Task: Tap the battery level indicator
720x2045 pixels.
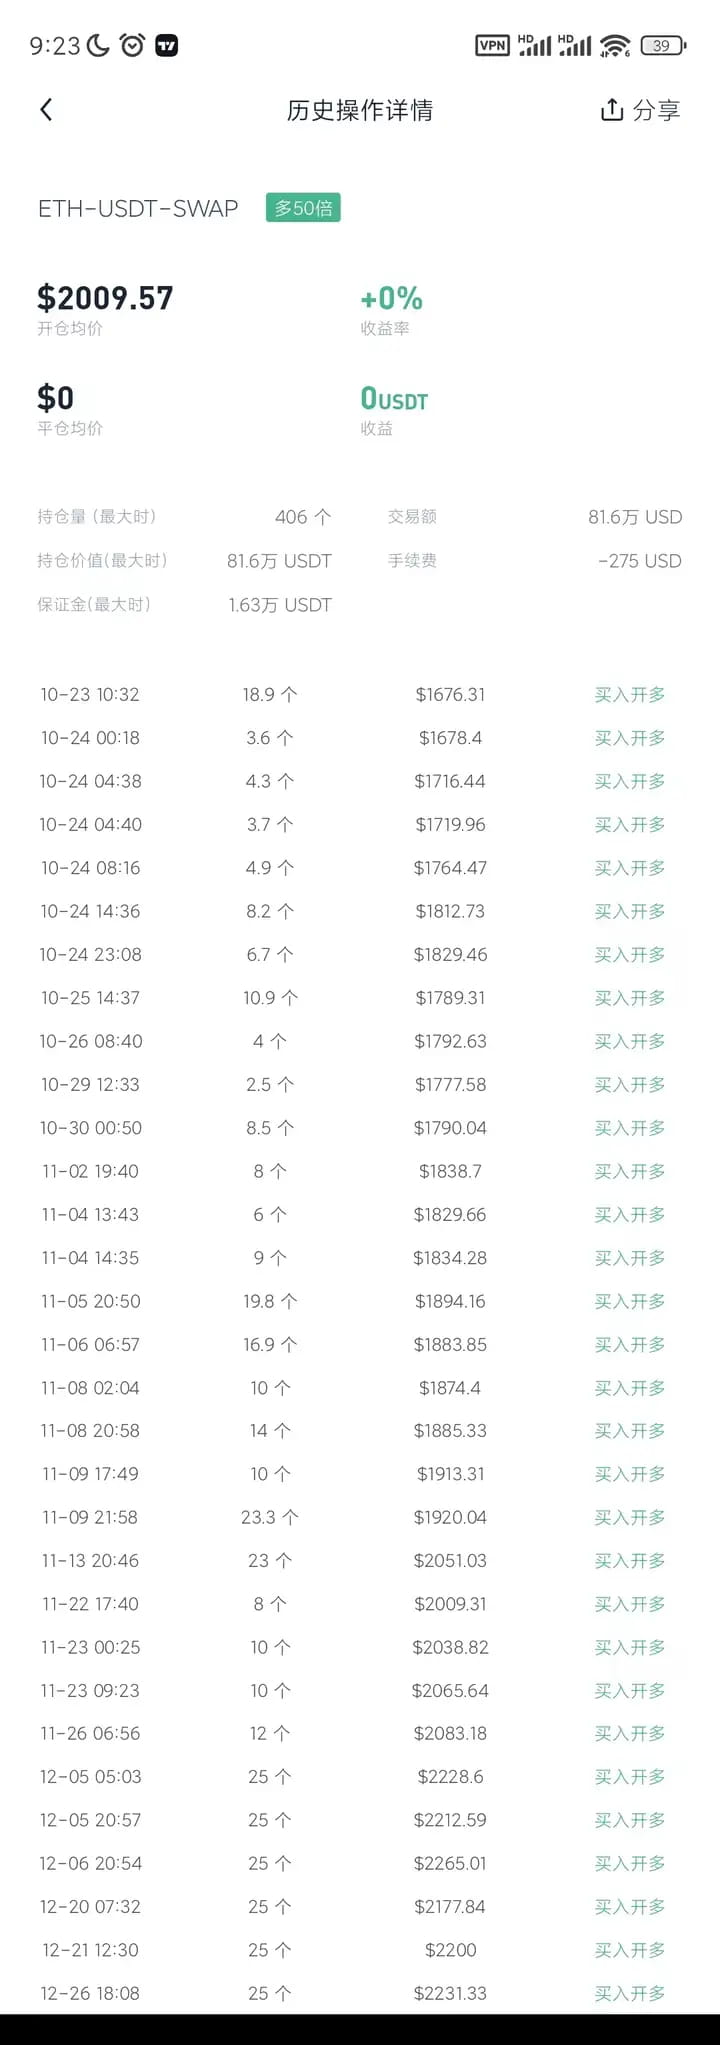Action: [x=663, y=45]
